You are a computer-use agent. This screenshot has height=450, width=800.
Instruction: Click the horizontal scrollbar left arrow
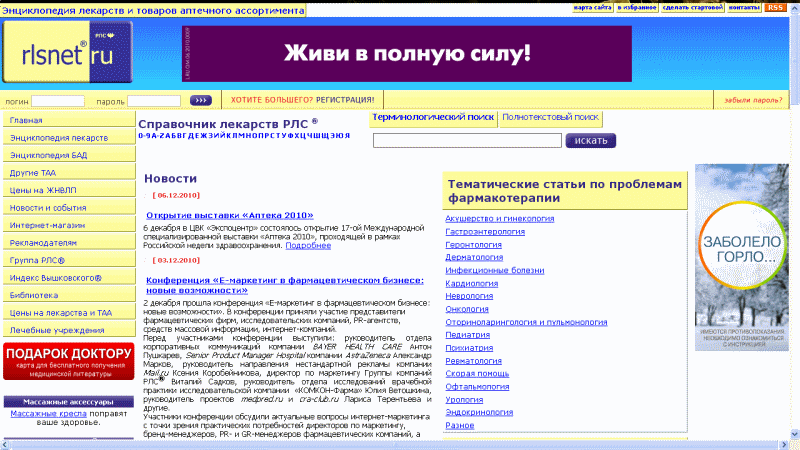coord(5,445)
